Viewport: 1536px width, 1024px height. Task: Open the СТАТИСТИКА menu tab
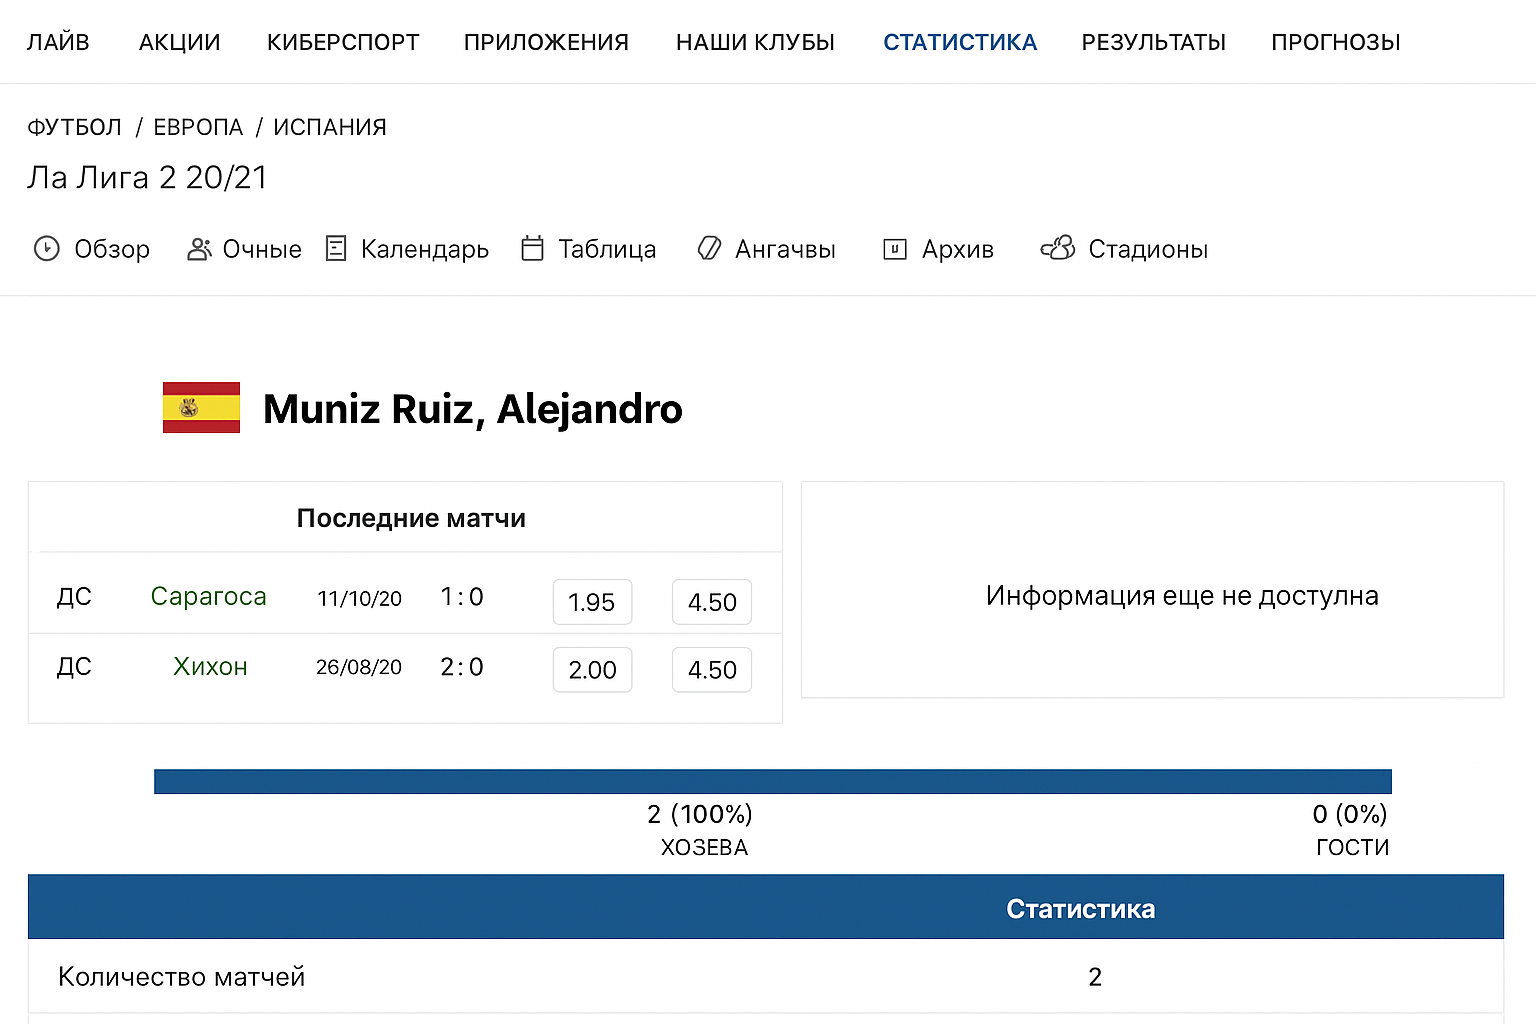click(x=959, y=42)
